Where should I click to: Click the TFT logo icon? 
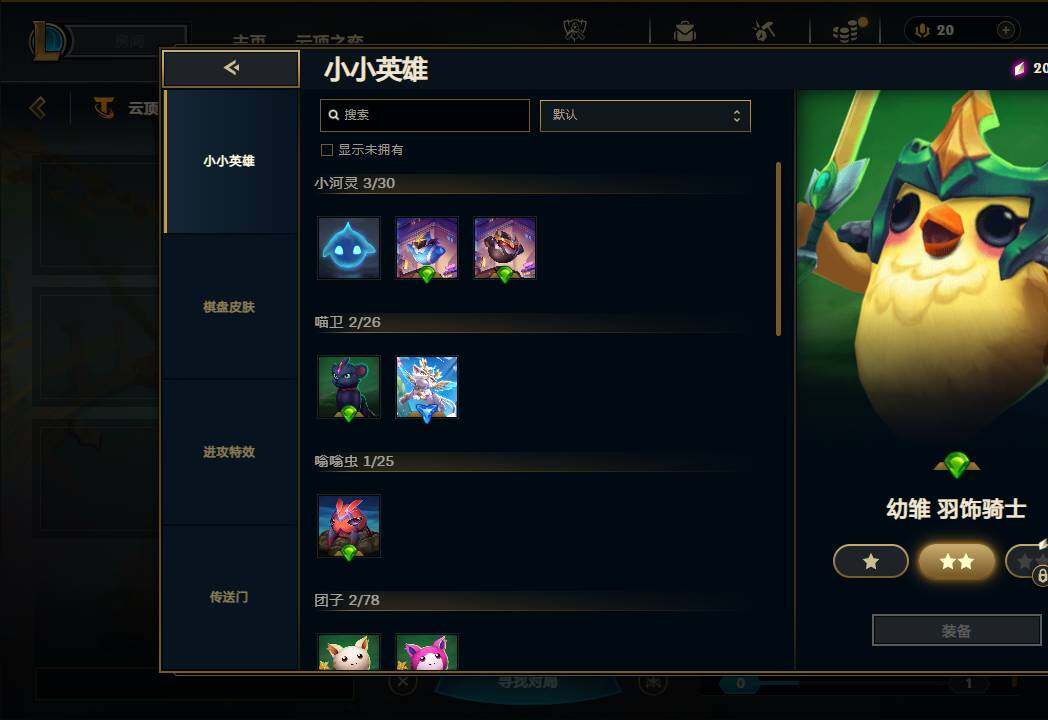coord(104,107)
